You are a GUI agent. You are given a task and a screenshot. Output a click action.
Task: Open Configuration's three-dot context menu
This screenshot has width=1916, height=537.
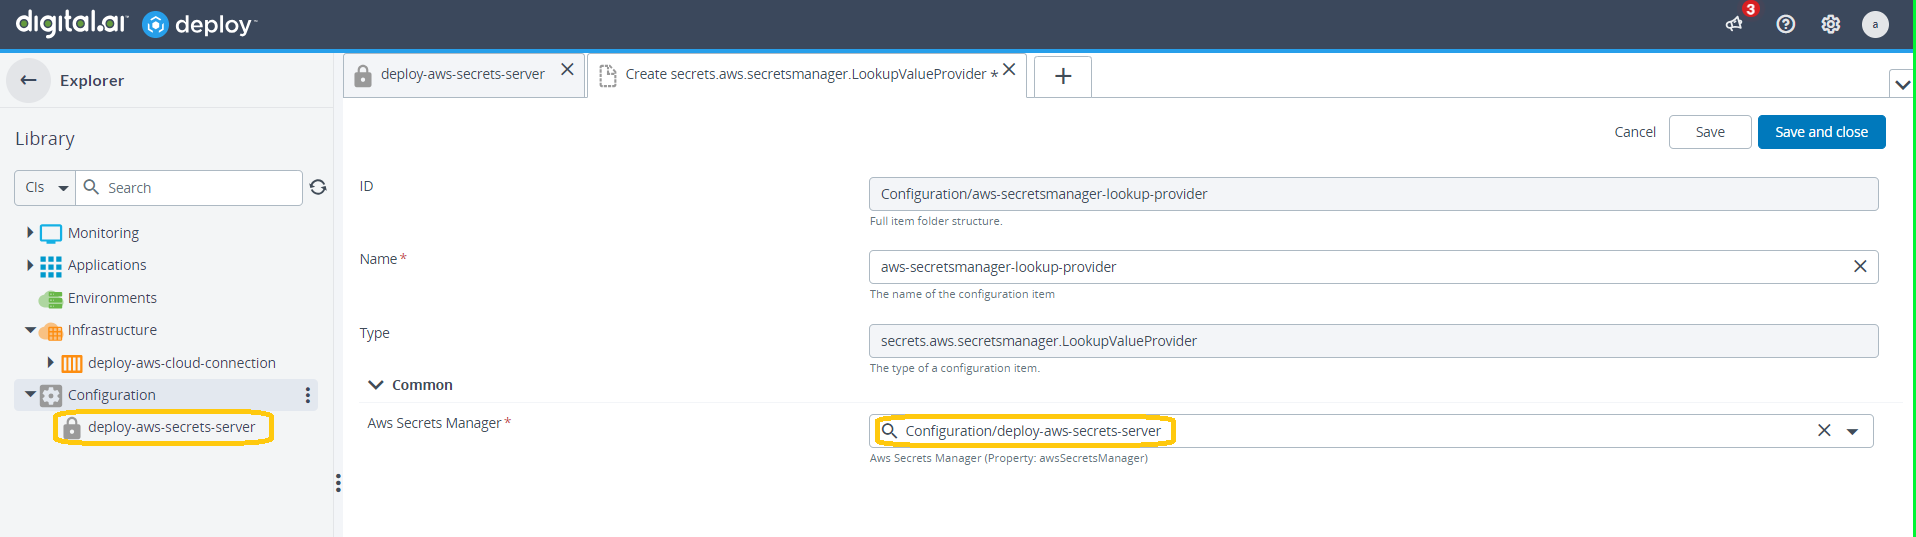tap(307, 395)
